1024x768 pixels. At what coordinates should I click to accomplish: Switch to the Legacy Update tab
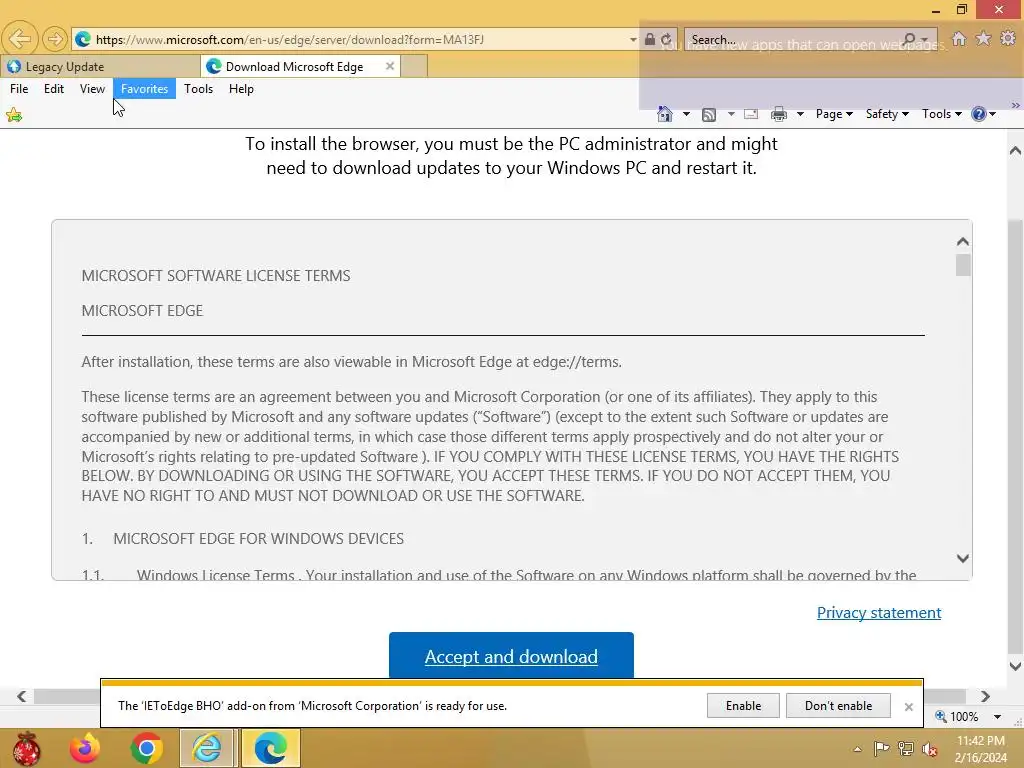pos(101,67)
